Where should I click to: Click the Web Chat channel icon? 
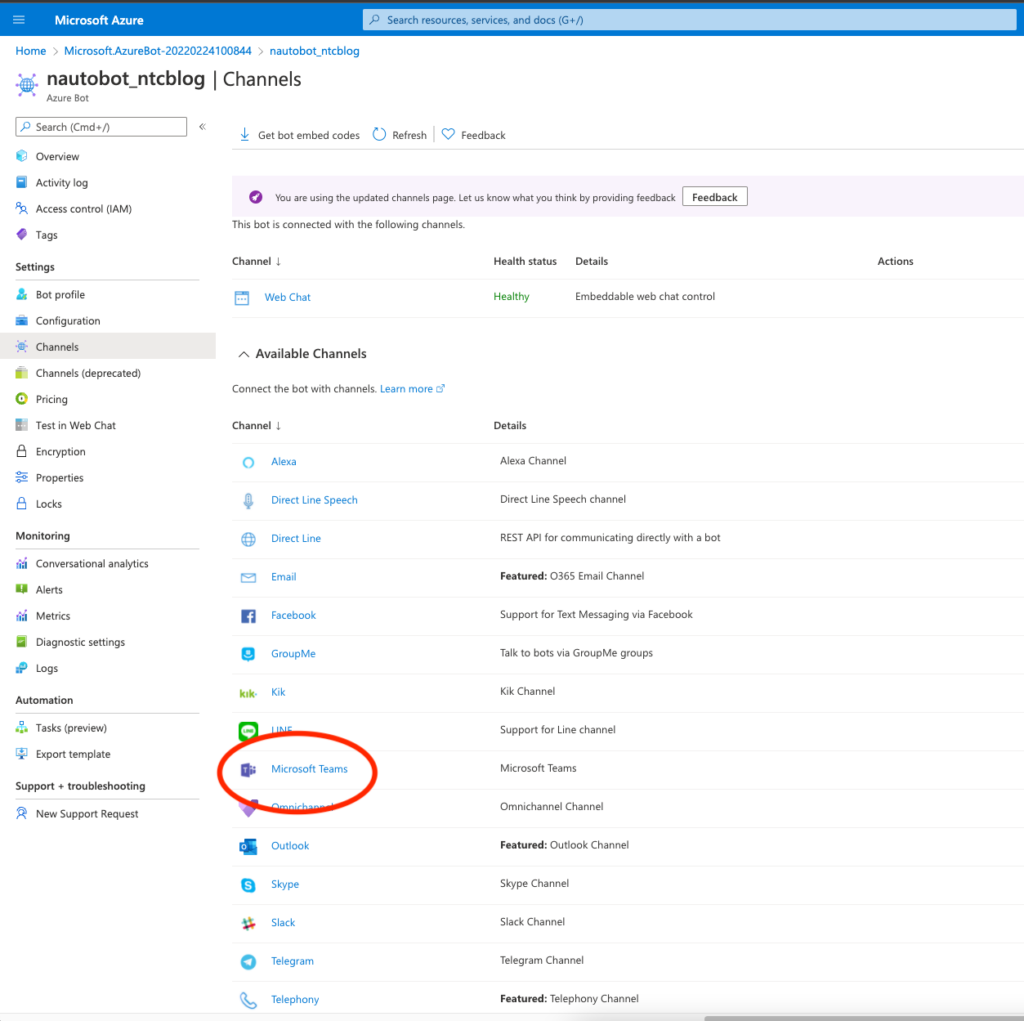click(x=242, y=298)
